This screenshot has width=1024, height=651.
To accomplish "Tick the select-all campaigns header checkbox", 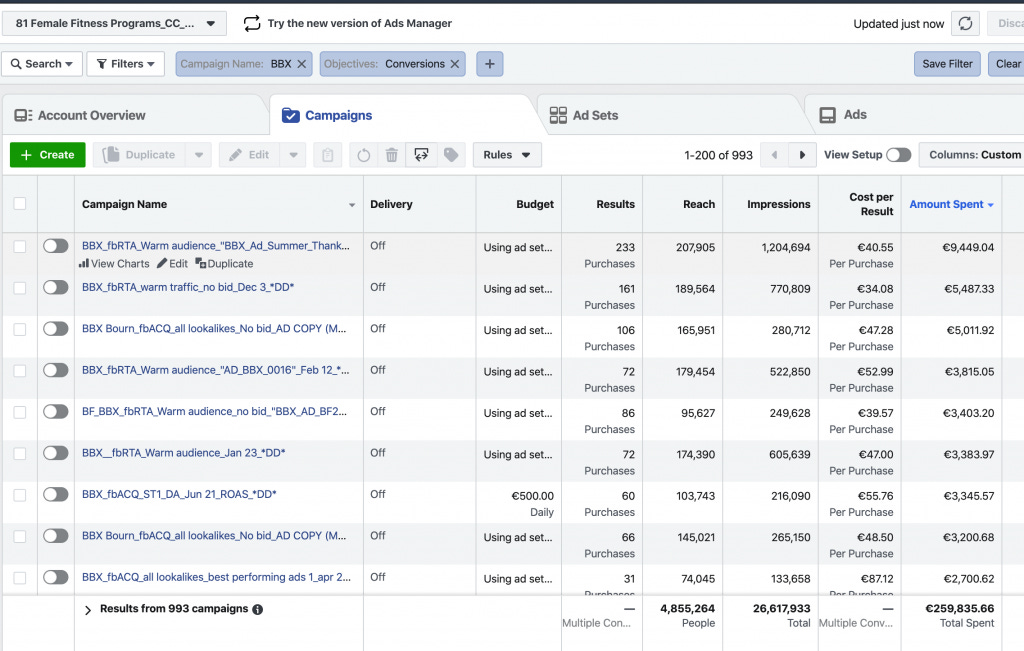I will point(20,204).
